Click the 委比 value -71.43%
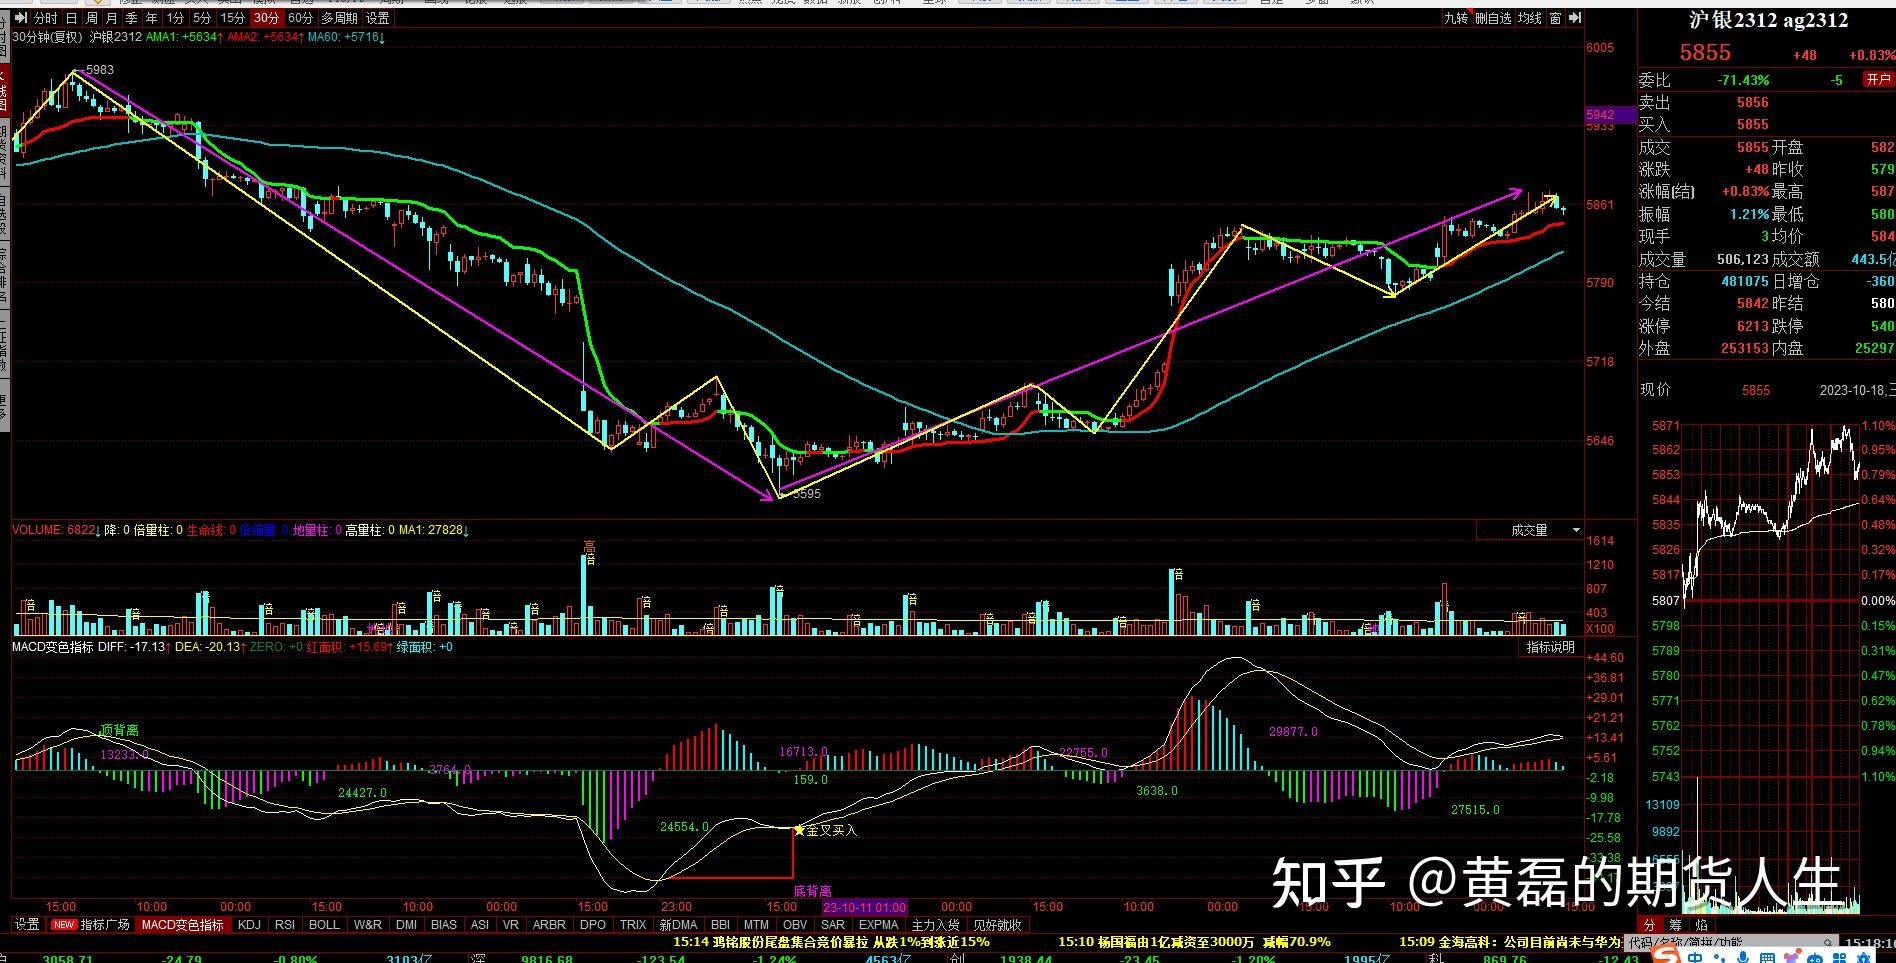 (x=1743, y=80)
